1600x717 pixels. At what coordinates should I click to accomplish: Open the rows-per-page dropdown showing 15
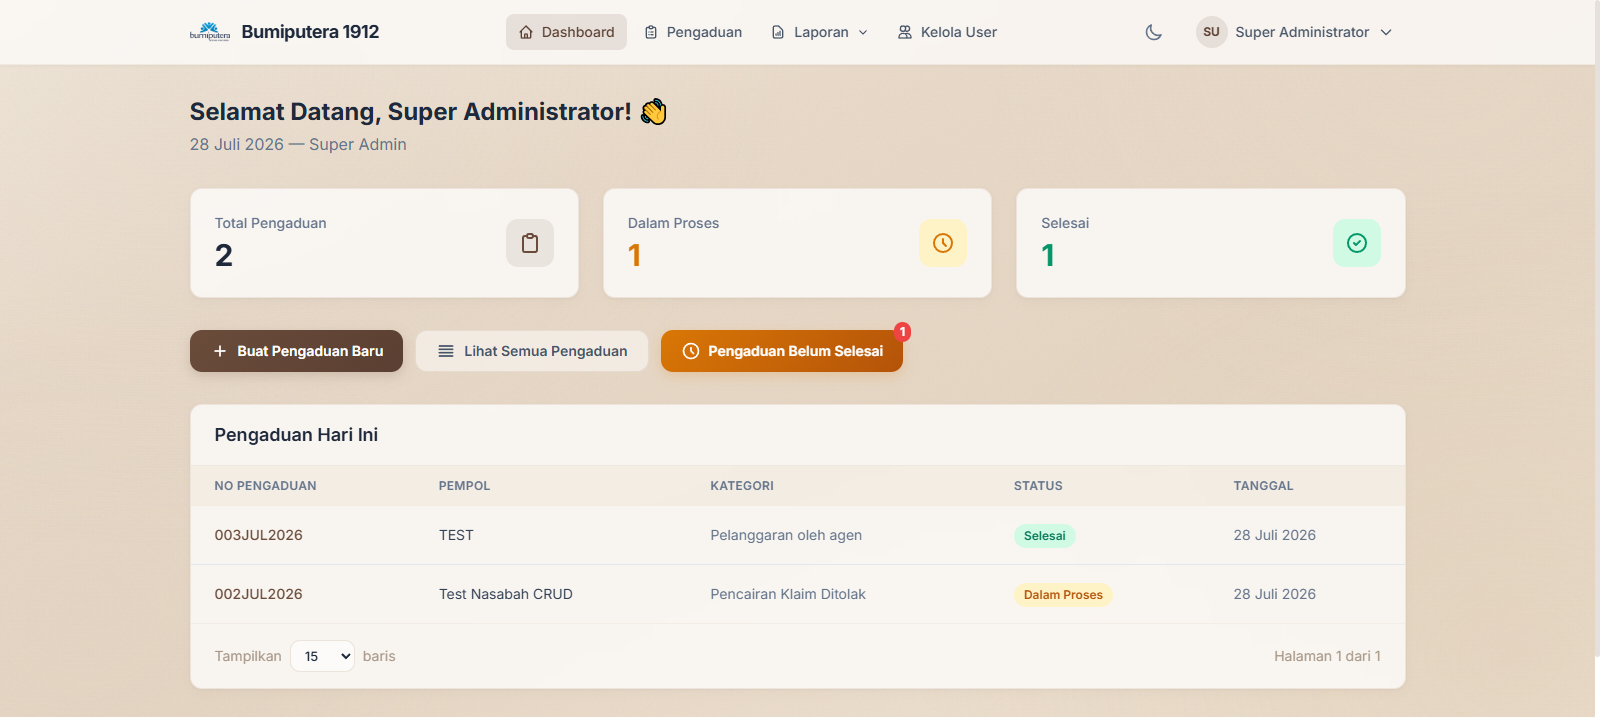click(x=322, y=656)
